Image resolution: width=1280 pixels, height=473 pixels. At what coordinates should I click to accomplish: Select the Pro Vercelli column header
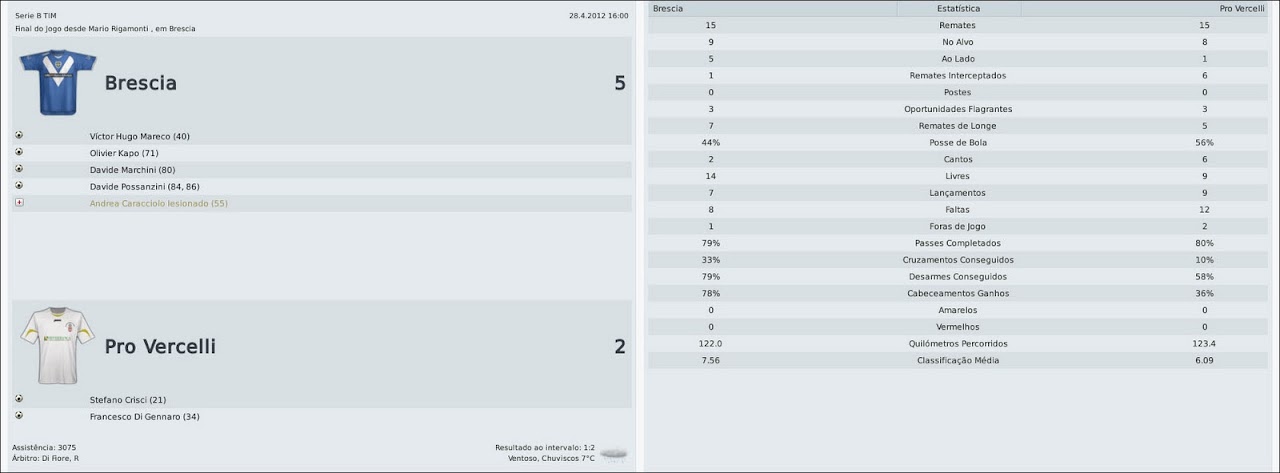(x=1242, y=8)
